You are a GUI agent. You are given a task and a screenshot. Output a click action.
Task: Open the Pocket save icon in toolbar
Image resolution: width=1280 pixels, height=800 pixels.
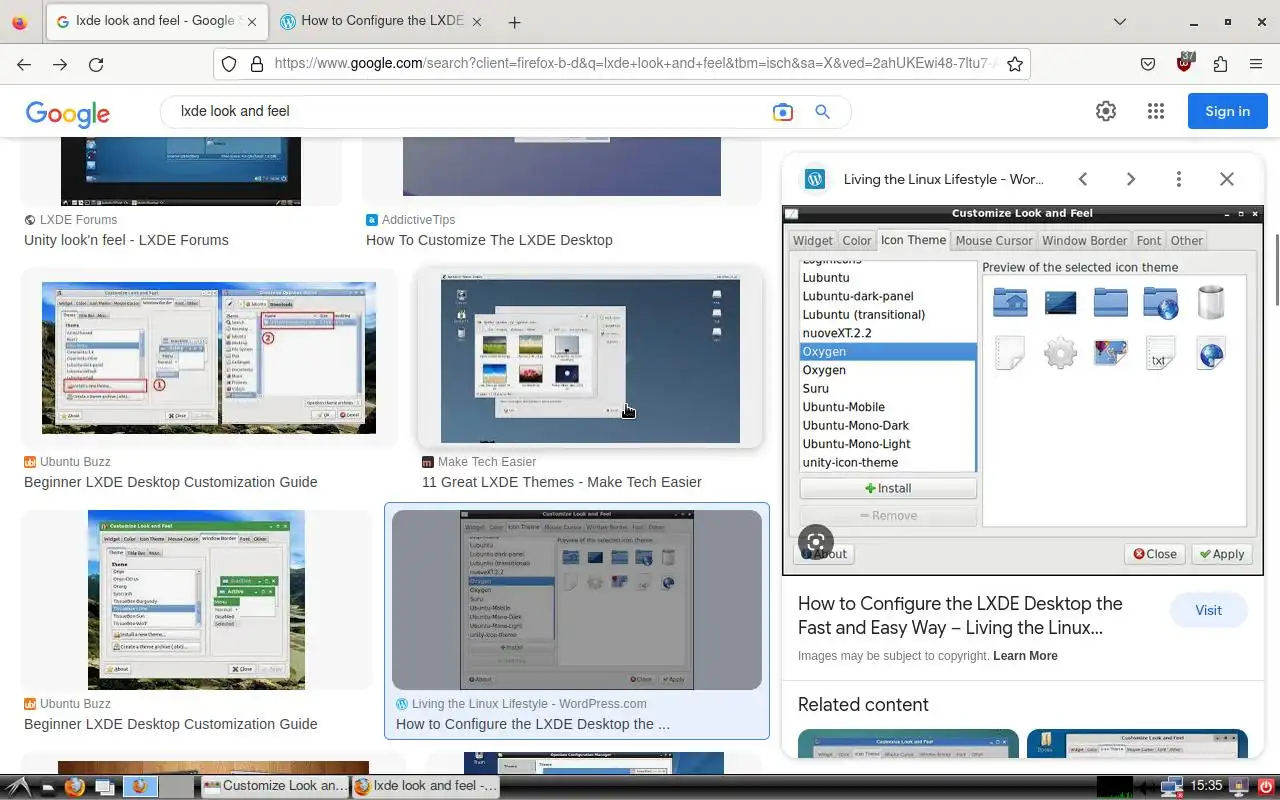click(x=1148, y=64)
